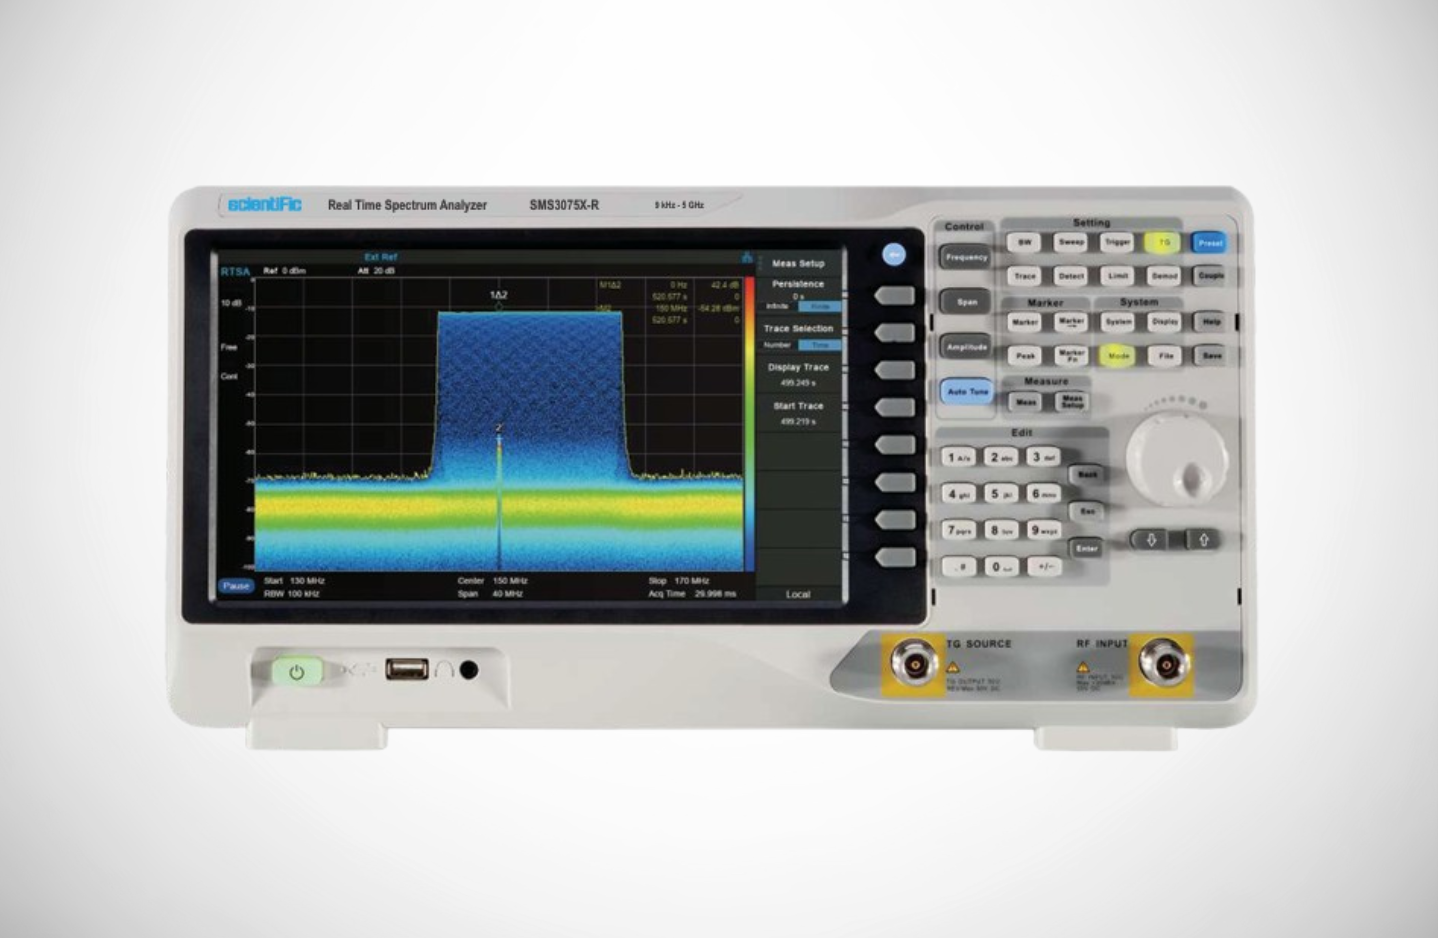Tap the decimal point key

tap(960, 567)
